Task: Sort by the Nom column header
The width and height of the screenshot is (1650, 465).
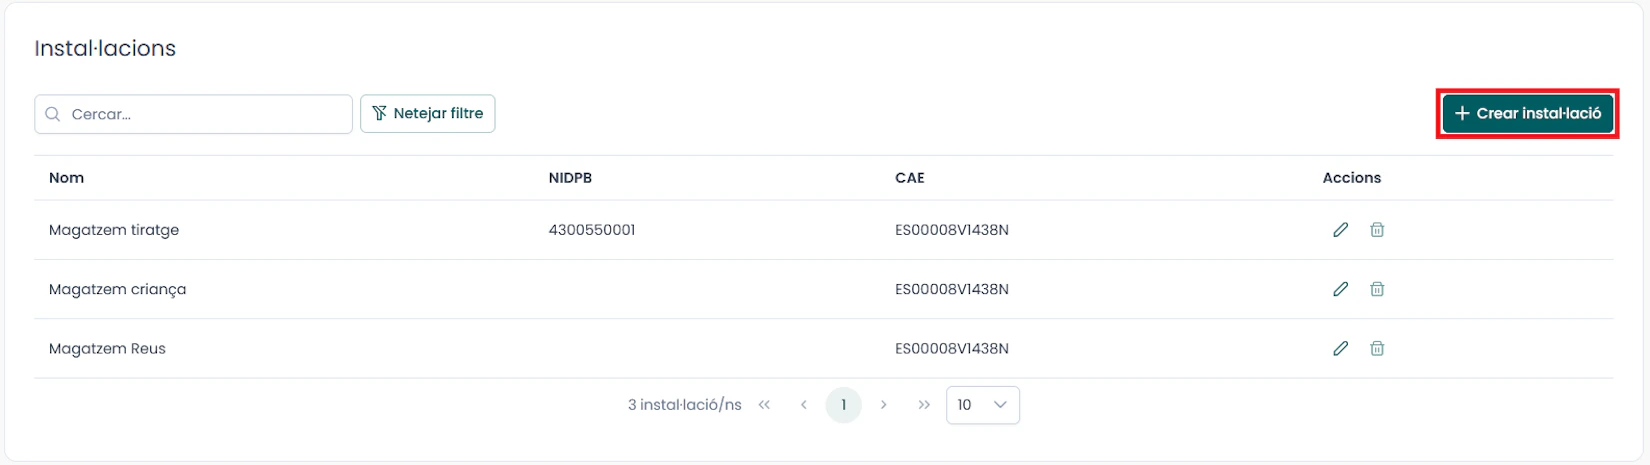Action: click(67, 178)
